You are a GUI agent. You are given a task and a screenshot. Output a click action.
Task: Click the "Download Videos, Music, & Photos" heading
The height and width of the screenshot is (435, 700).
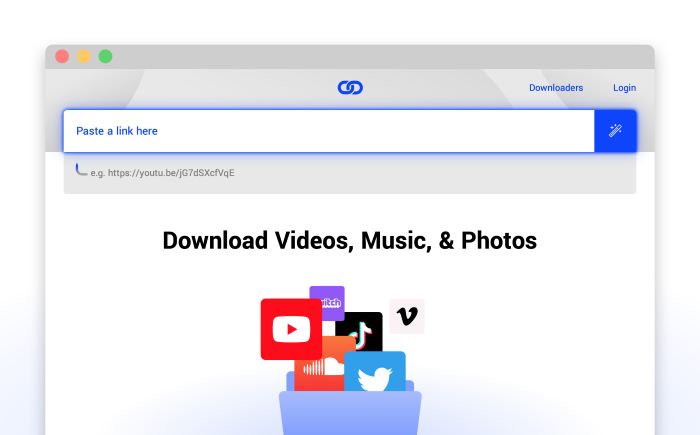coord(350,241)
